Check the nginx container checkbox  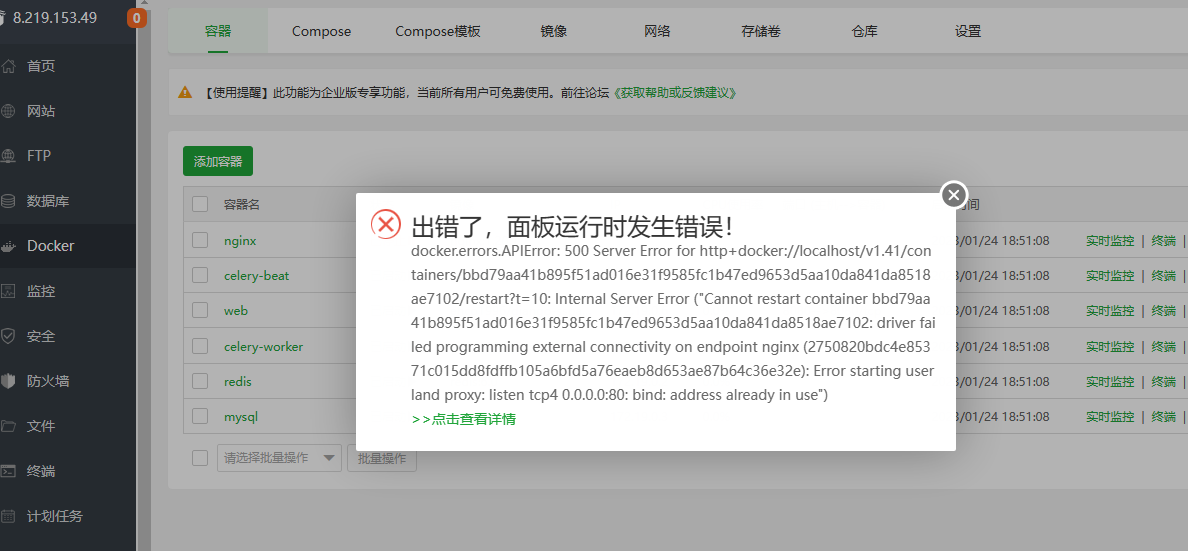200,240
